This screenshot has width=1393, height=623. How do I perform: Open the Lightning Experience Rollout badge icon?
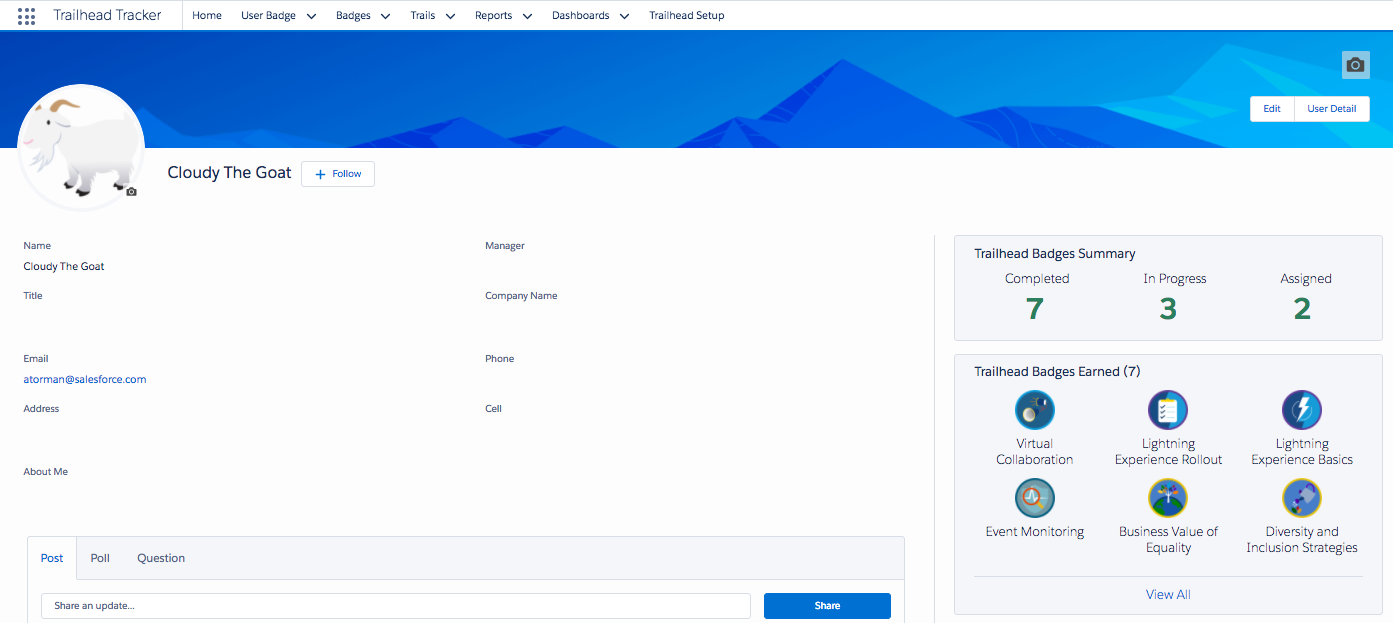(1168, 410)
